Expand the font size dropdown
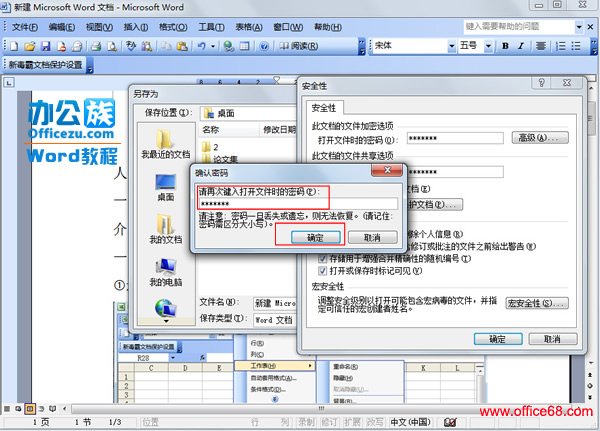 pyautogui.click(x=490, y=46)
